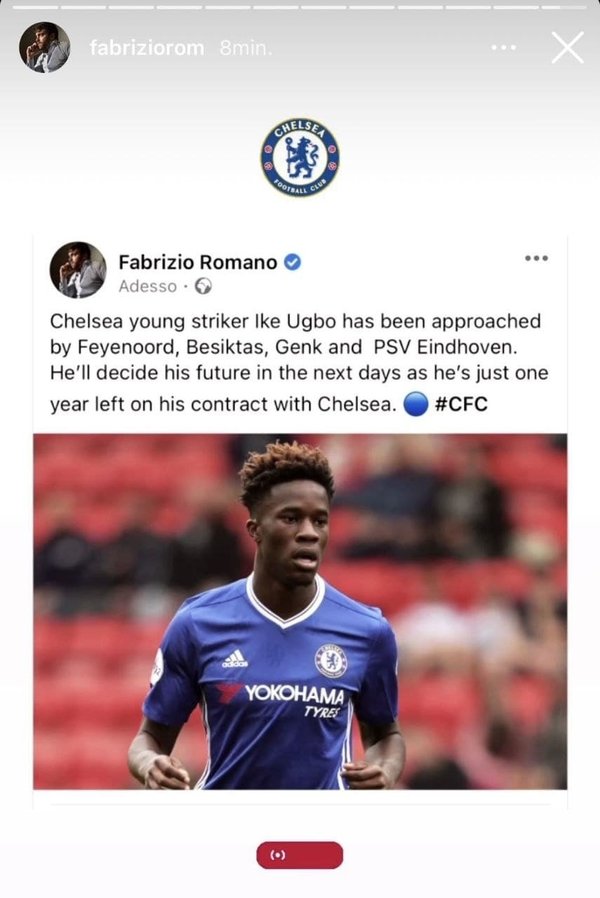Jump to the first story progress segment
This screenshot has height=898, width=600.
pos(35,6)
